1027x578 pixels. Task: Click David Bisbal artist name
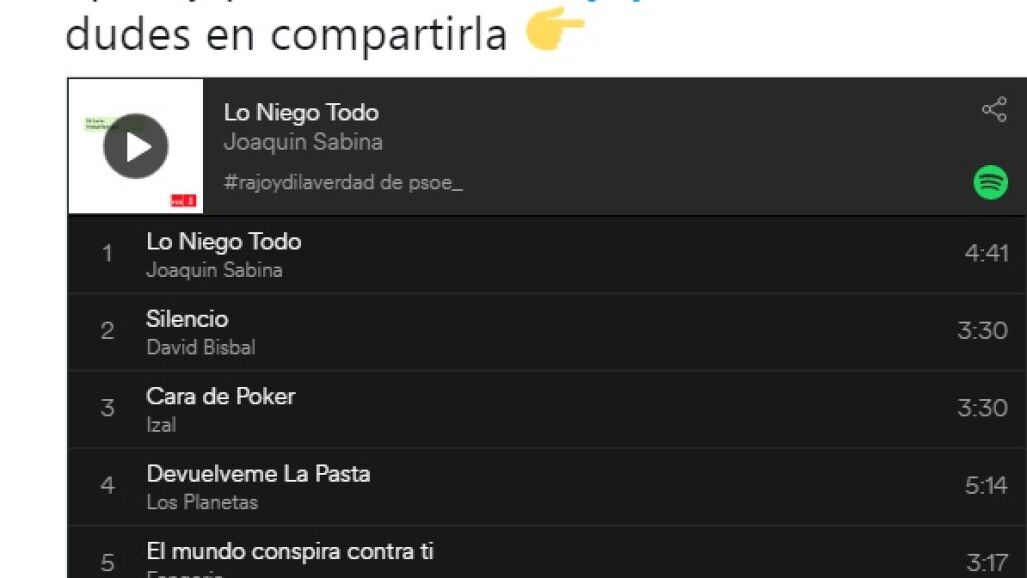[201, 348]
